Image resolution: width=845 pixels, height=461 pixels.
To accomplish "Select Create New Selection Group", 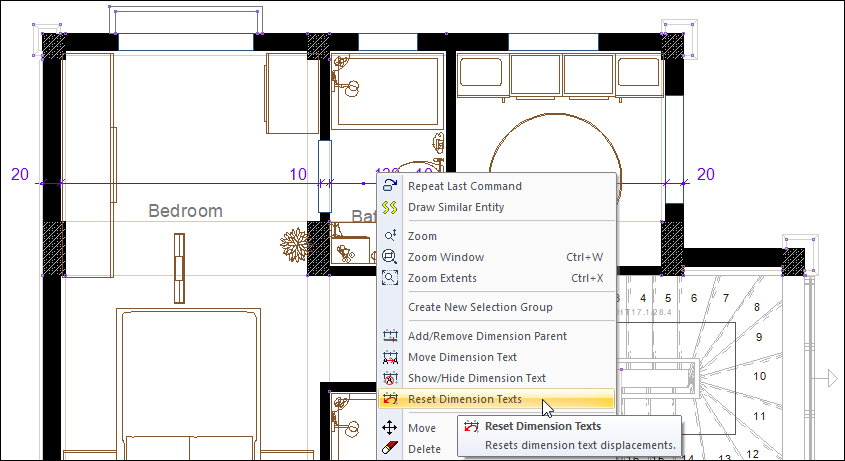I will click(480, 307).
